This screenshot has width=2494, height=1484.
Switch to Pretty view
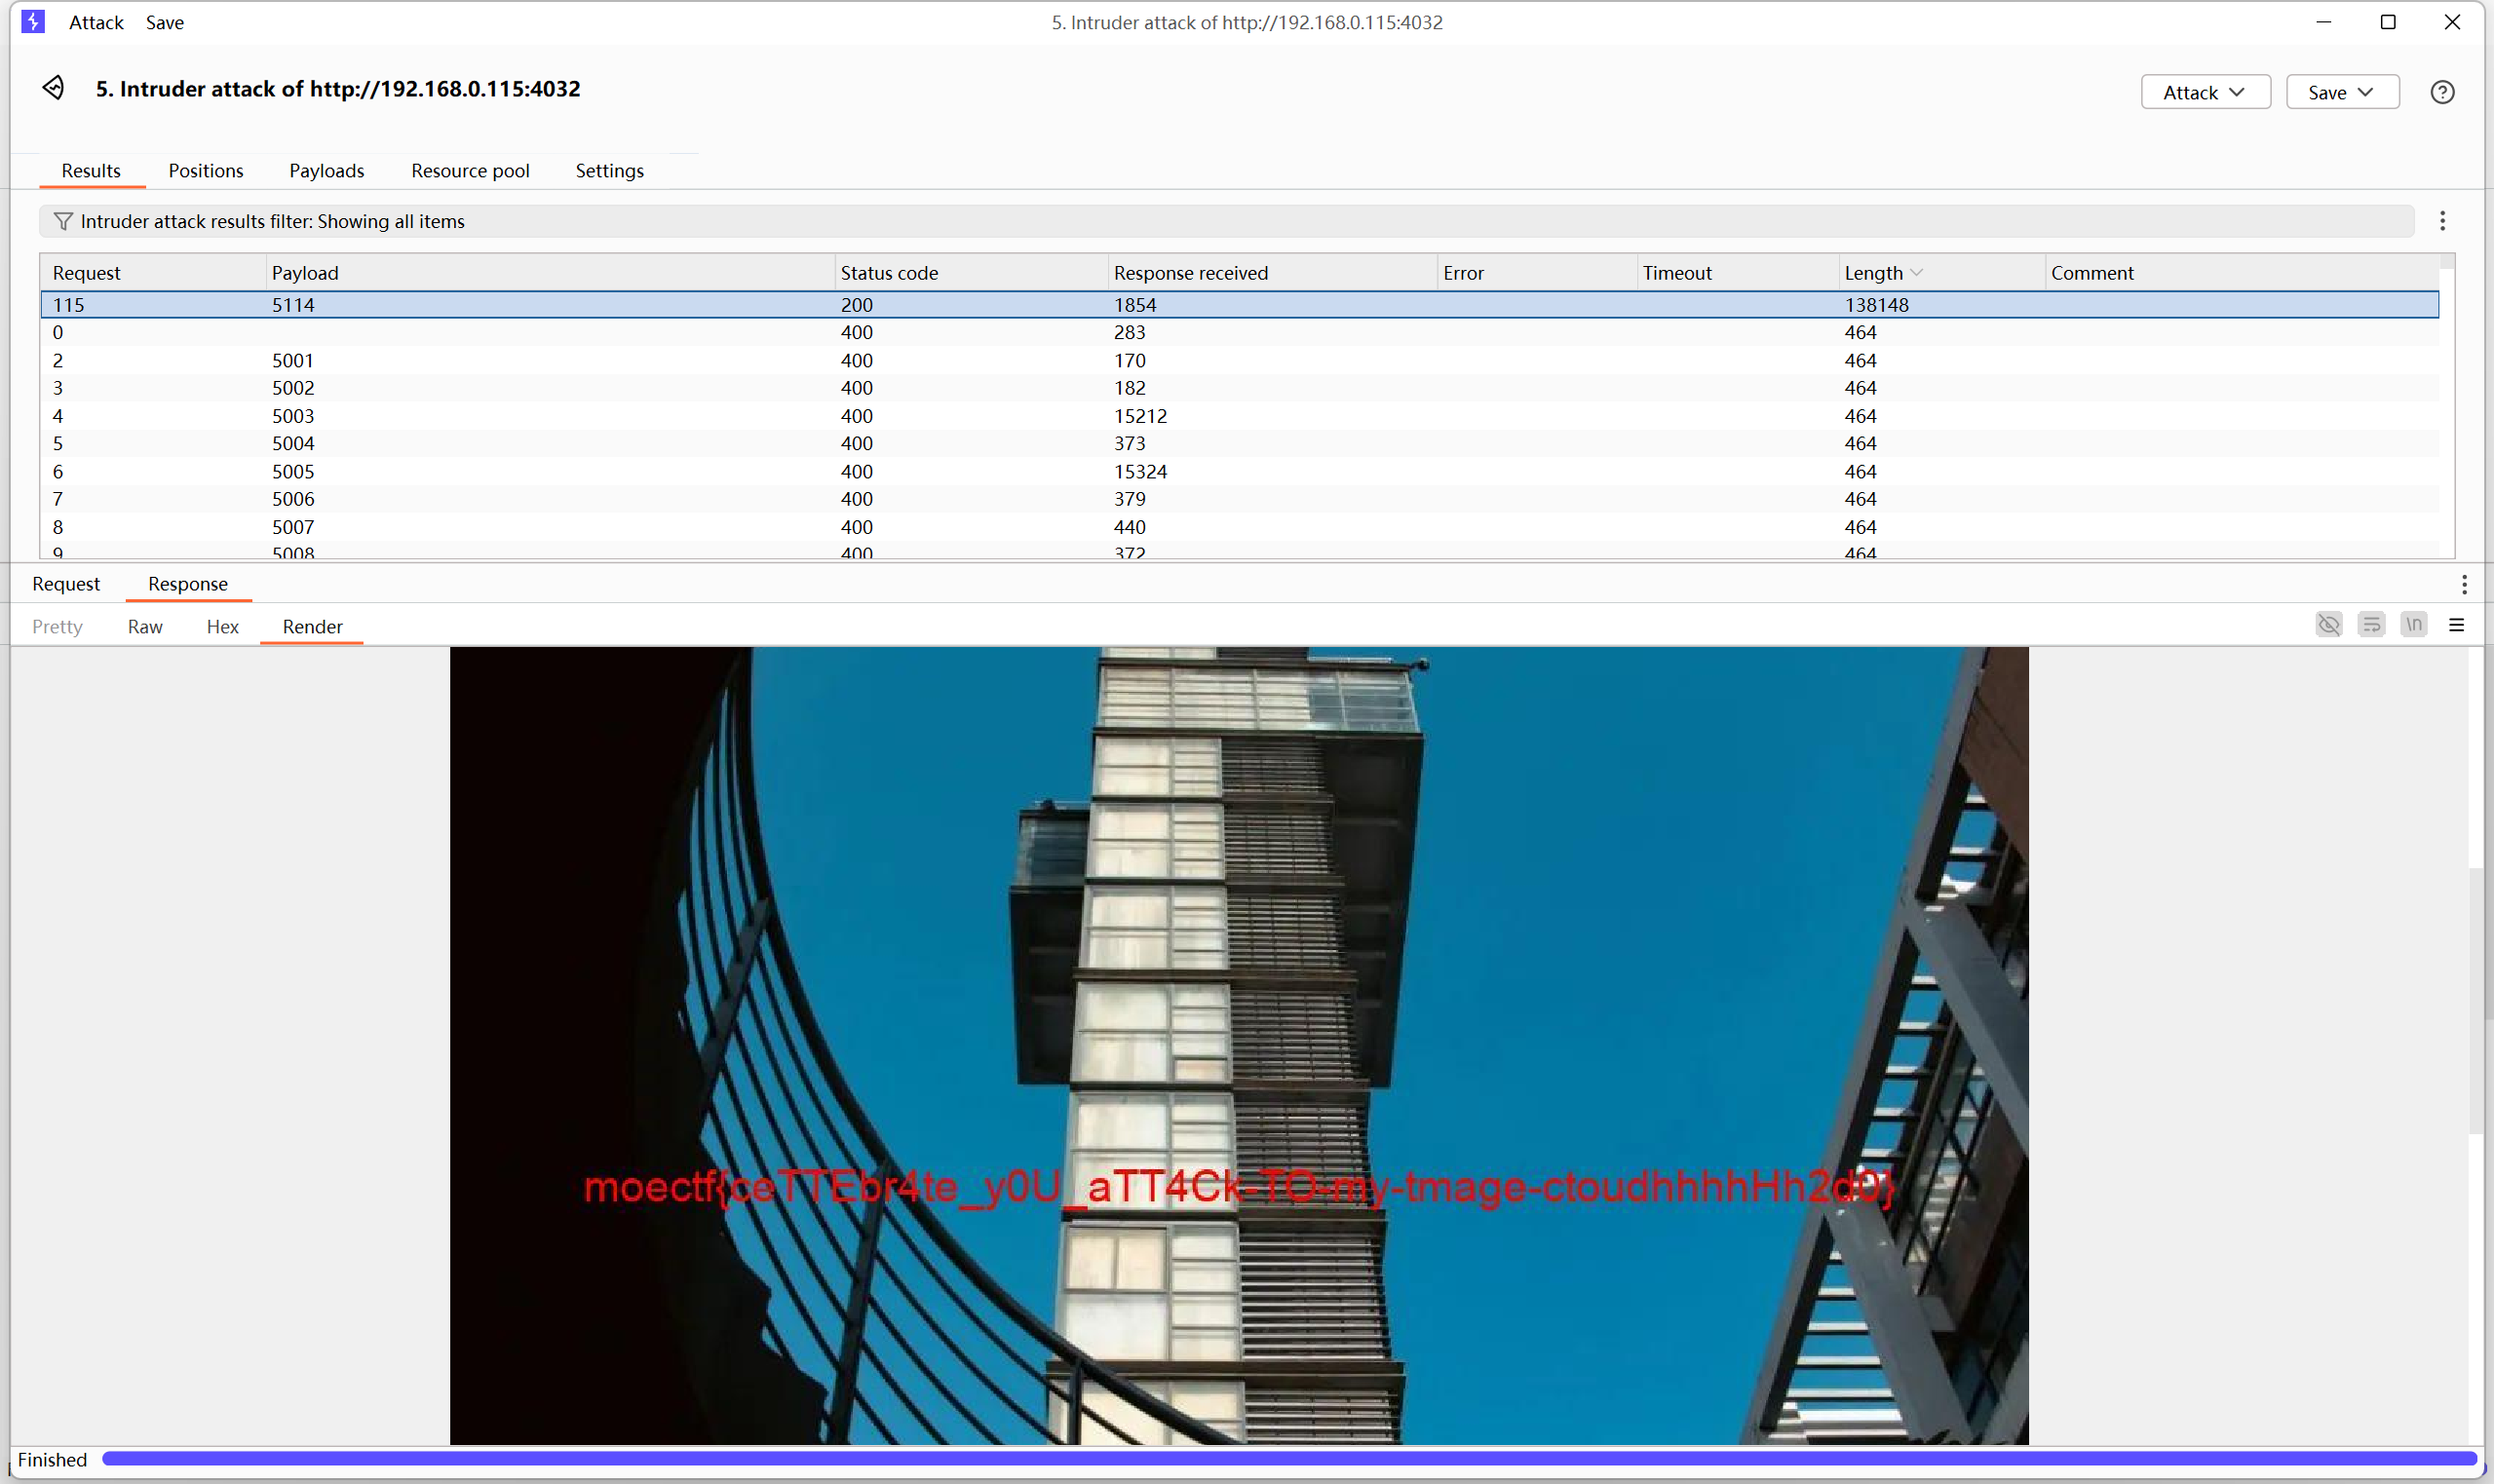[57, 626]
